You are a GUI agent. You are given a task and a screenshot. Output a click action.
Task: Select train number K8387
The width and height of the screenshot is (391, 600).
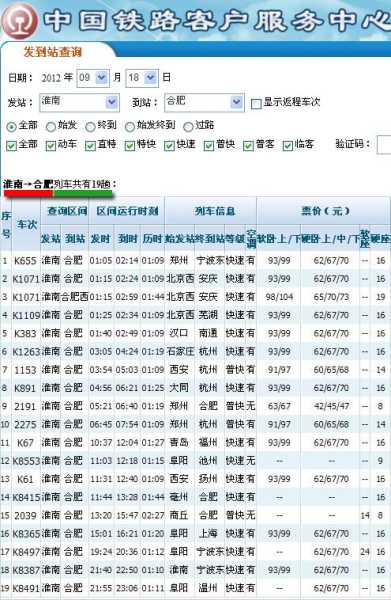tap(26, 570)
